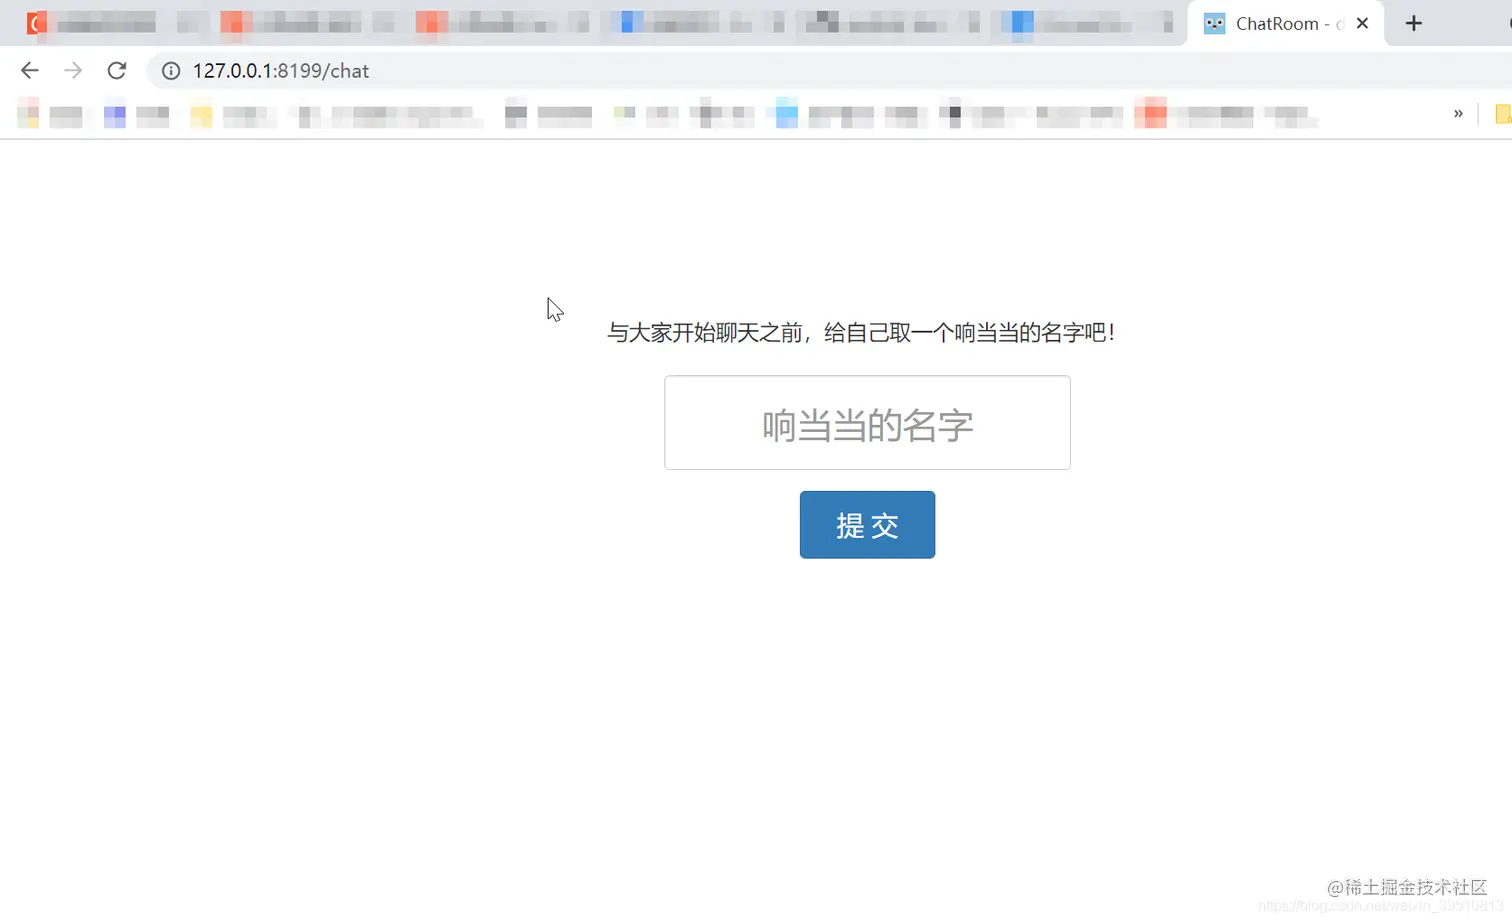Click the back navigation arrow

tap(29, 70)
